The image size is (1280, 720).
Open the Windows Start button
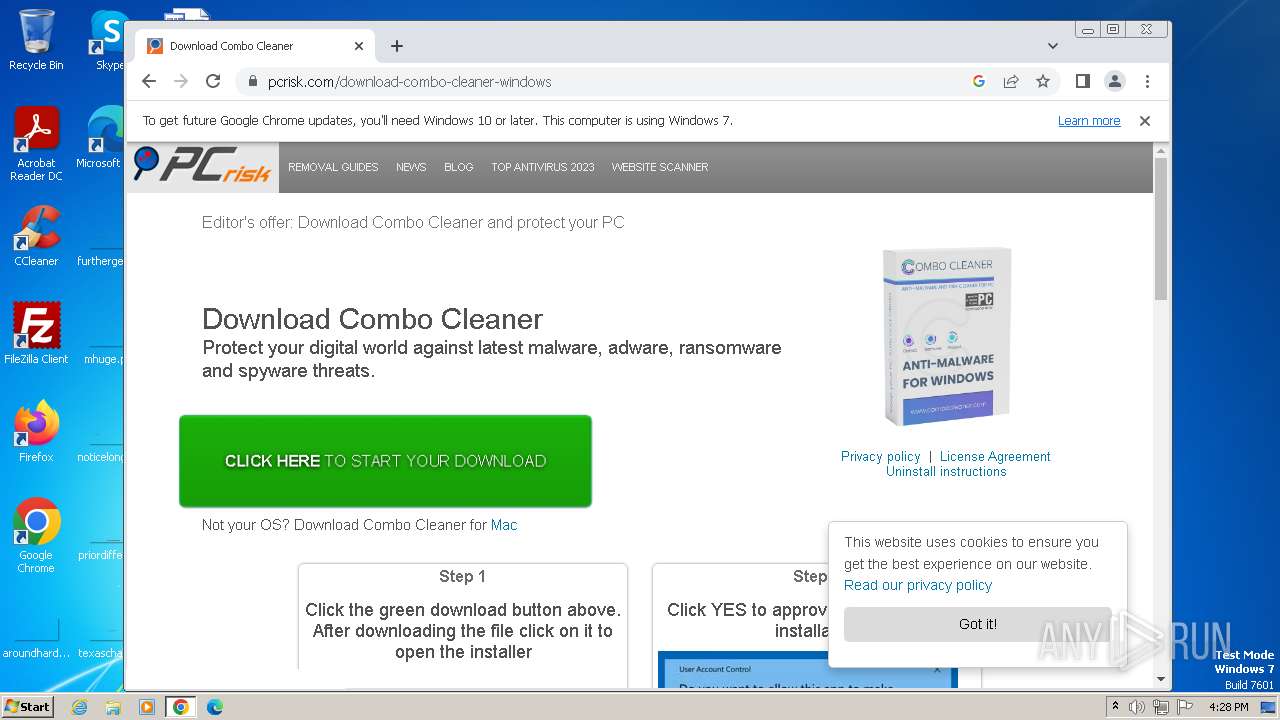pos(27,706)
